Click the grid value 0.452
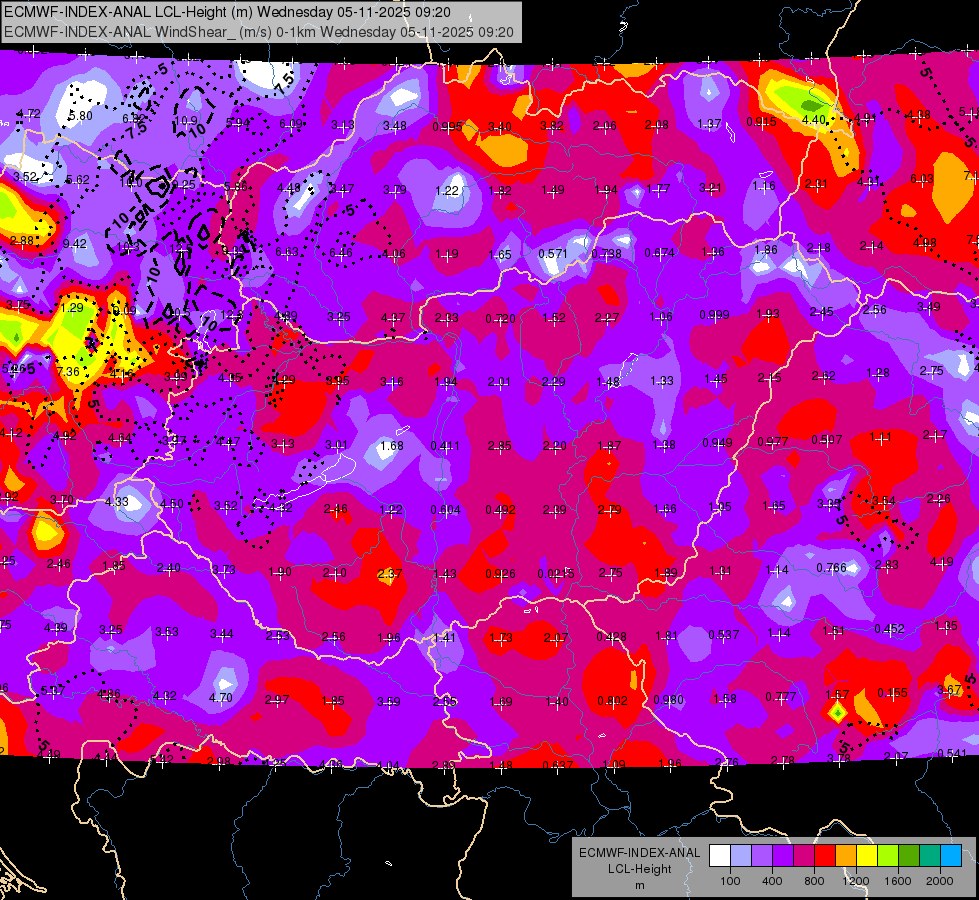This screenshot has width=979, height=900. coord(889,628)
